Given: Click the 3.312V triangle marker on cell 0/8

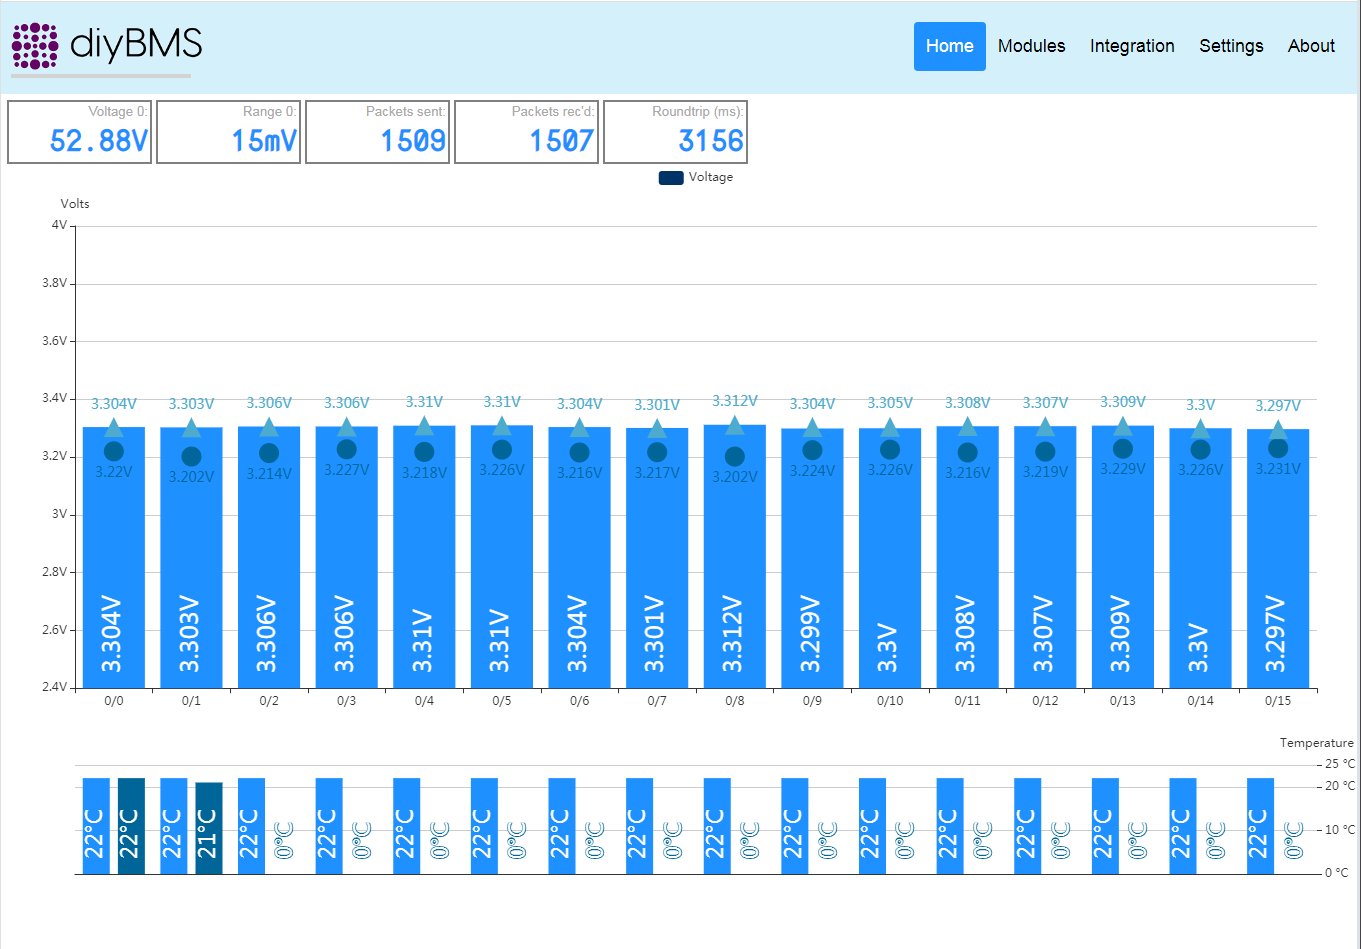Looking at the screenshot, I should coord(735,424).
